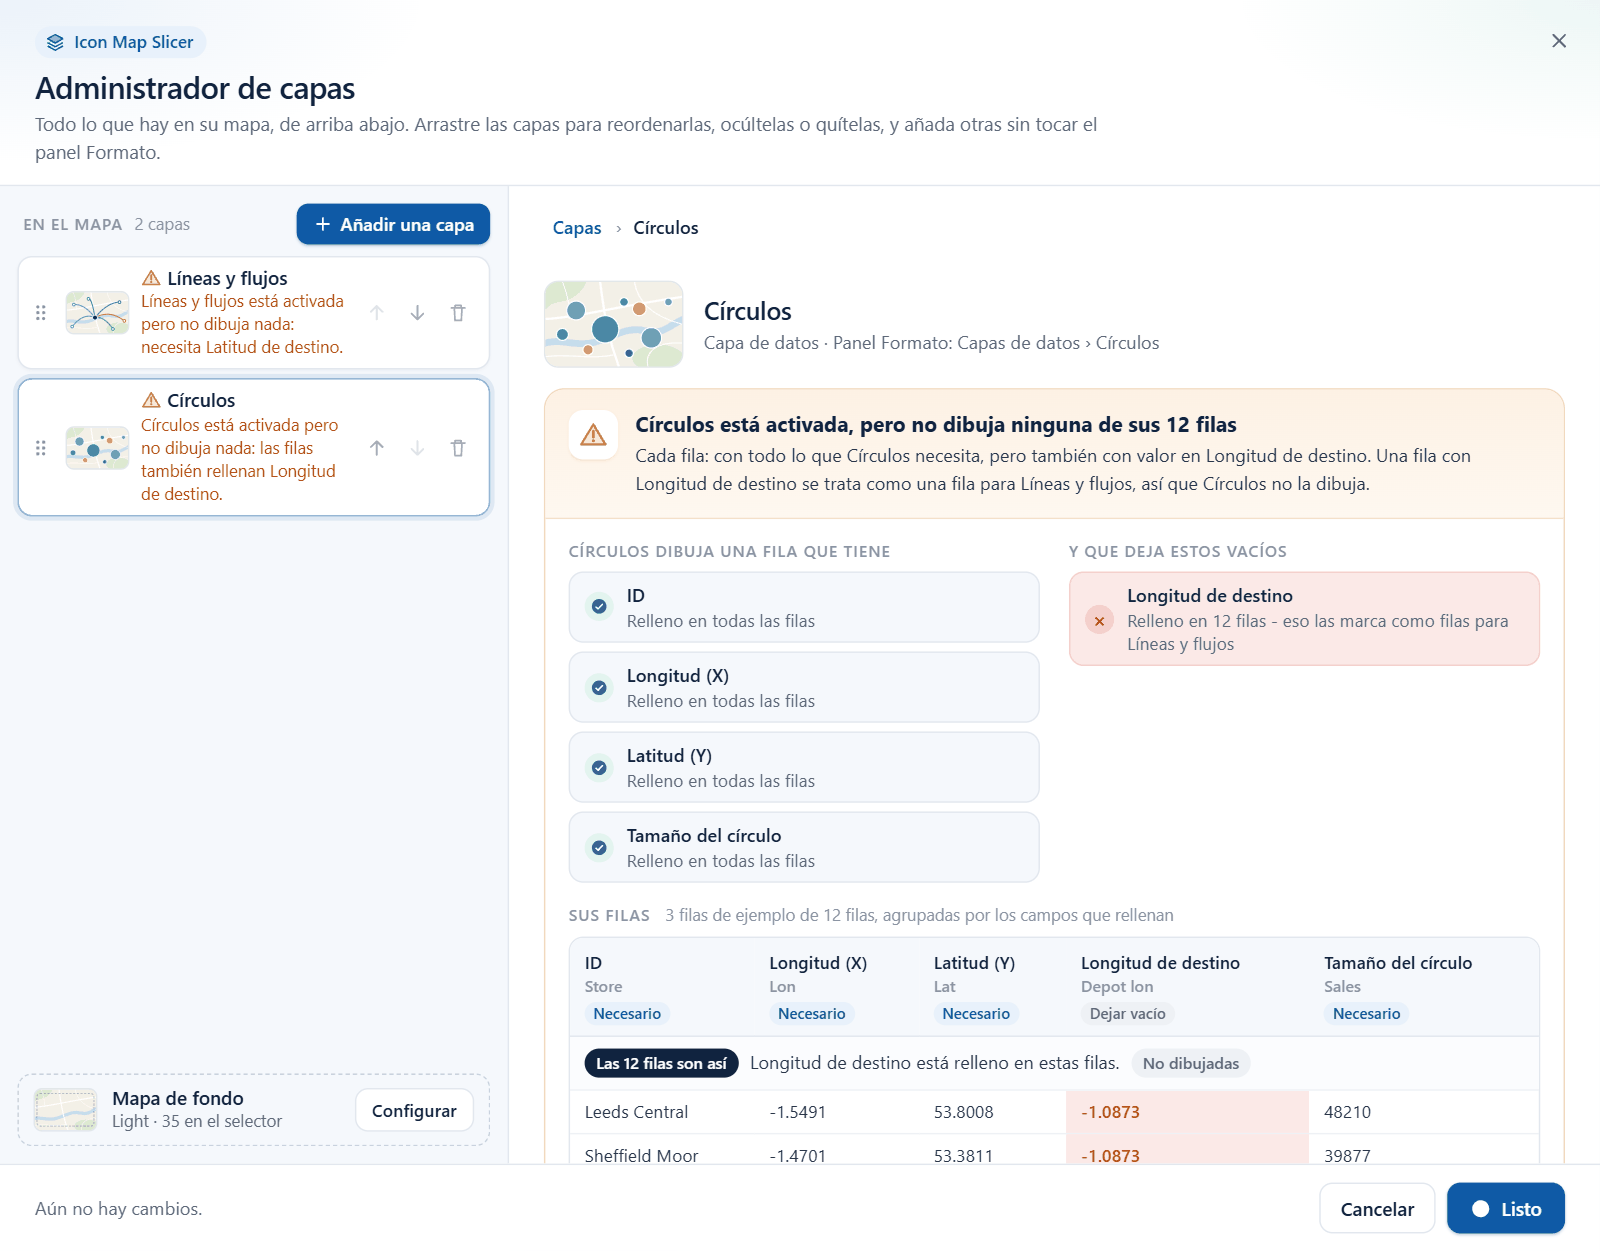This screenshot has height=1251, width=1600.
Task: Grab the drag handle of Líneas y flujos
Action: point(41,313)
